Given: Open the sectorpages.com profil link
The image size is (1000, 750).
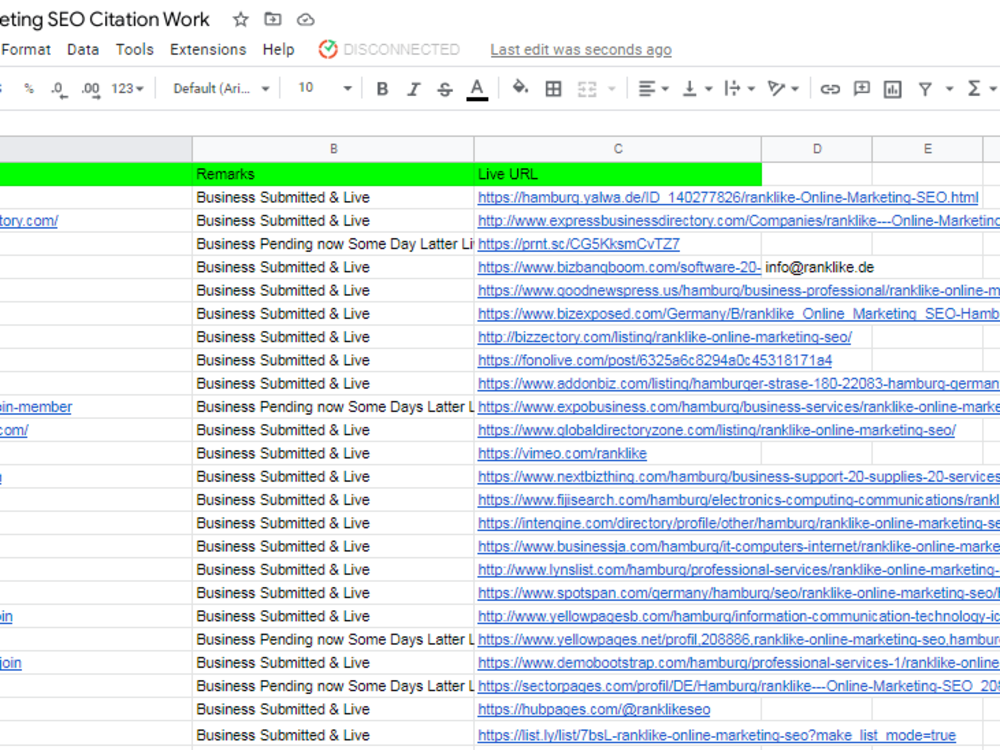Looking at the screenshot, I should [x=738, y=686].
